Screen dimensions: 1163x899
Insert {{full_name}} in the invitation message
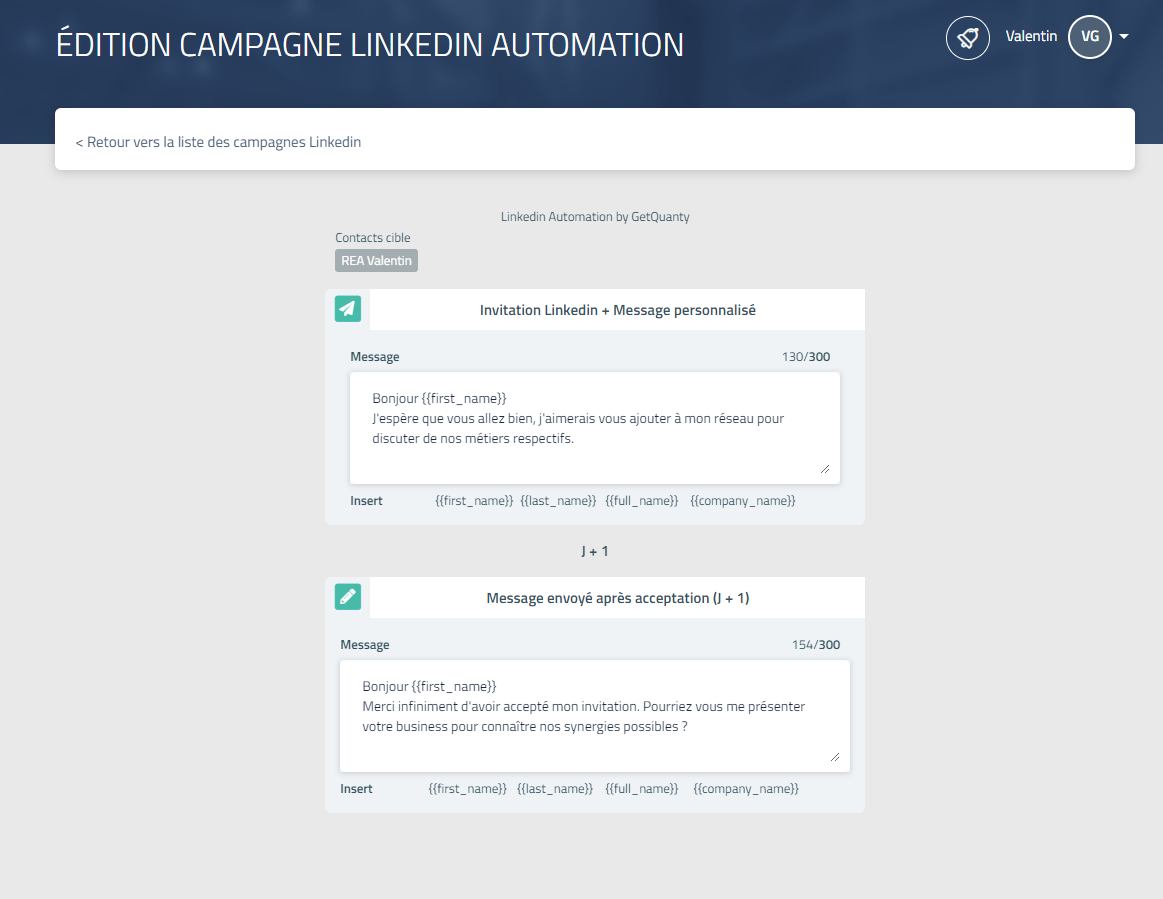642,501
